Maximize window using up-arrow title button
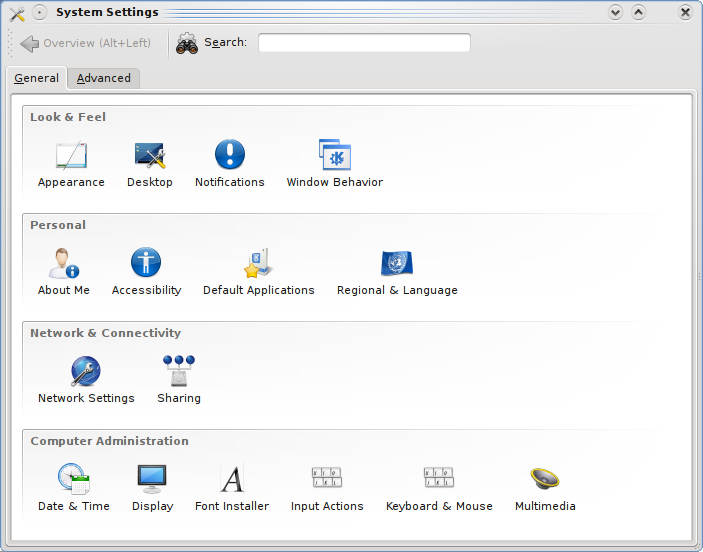The width and height of the screenshot is (703, 552). pos(638,13)
